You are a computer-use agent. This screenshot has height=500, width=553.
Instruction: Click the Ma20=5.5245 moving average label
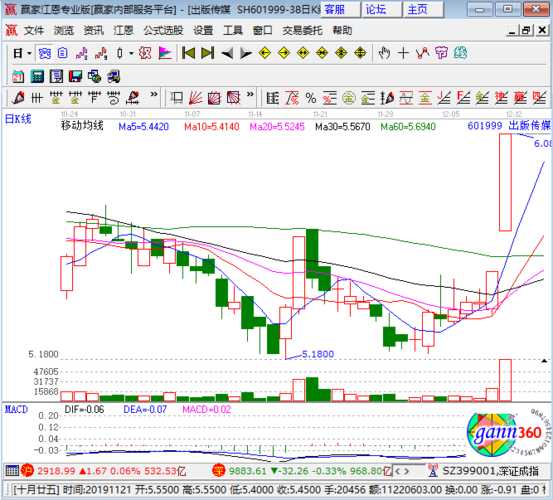pyautogui.click(x=277, y=127)
